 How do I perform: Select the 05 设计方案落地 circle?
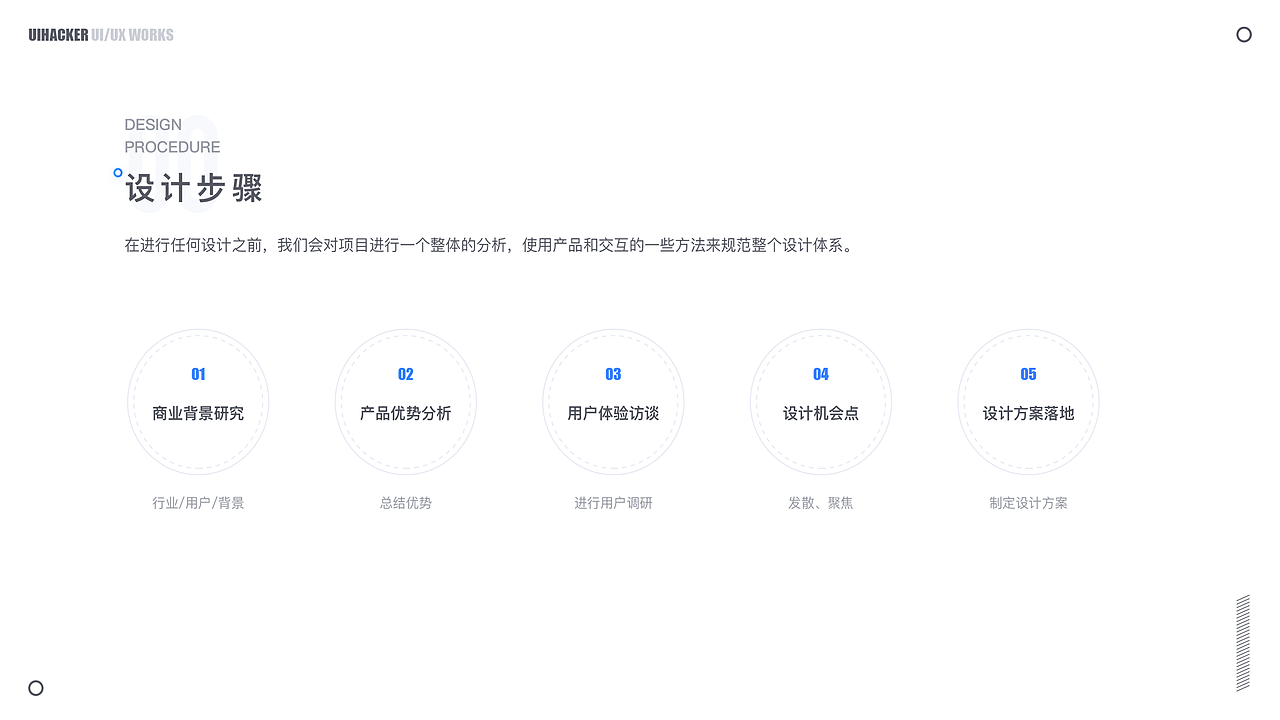pyautogui.click(x=1028, y=402)
